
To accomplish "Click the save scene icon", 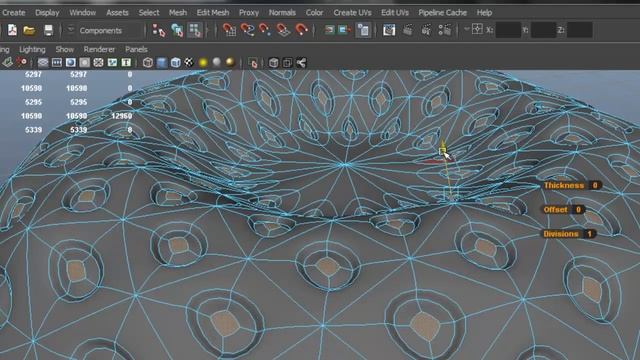I will pyautogui.click(x=48, y=30).
